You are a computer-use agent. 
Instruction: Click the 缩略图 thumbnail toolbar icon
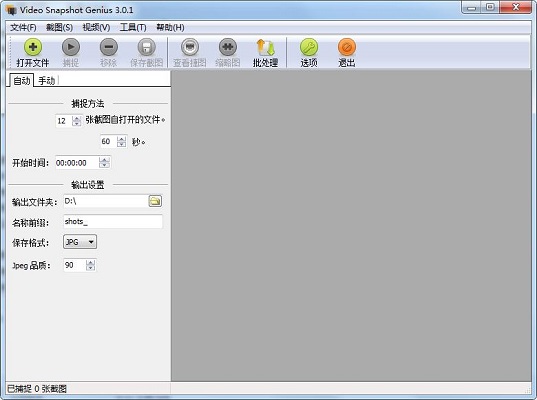pos(228,47)
